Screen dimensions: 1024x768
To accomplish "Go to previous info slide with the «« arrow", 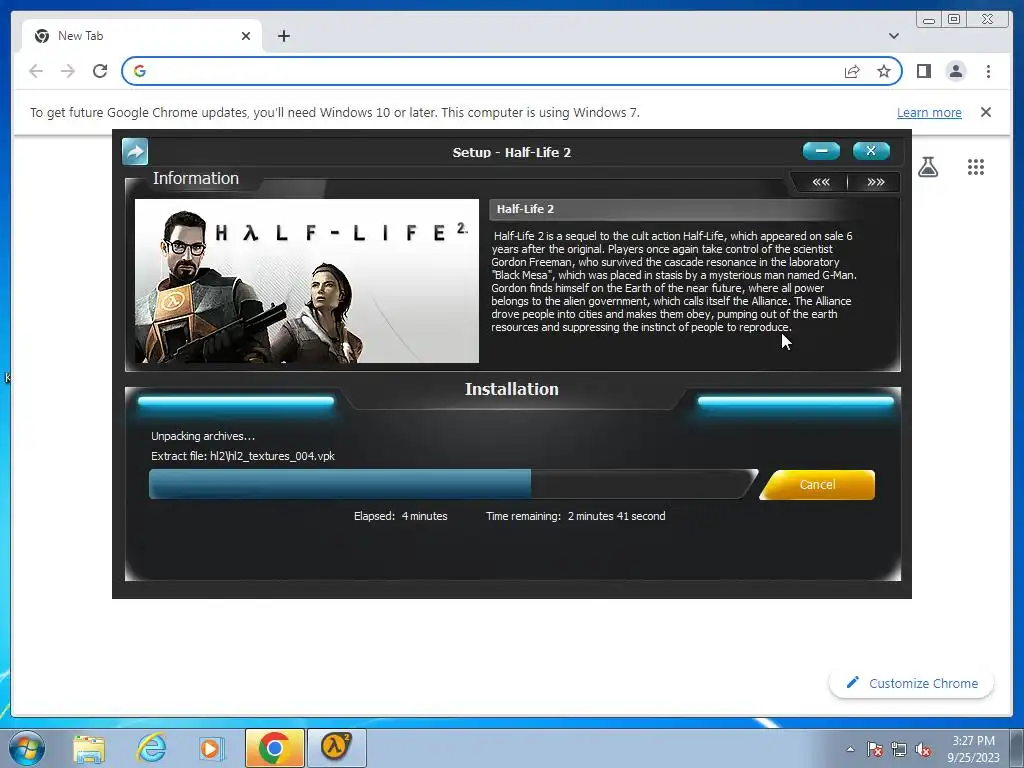I will point(821,182).
